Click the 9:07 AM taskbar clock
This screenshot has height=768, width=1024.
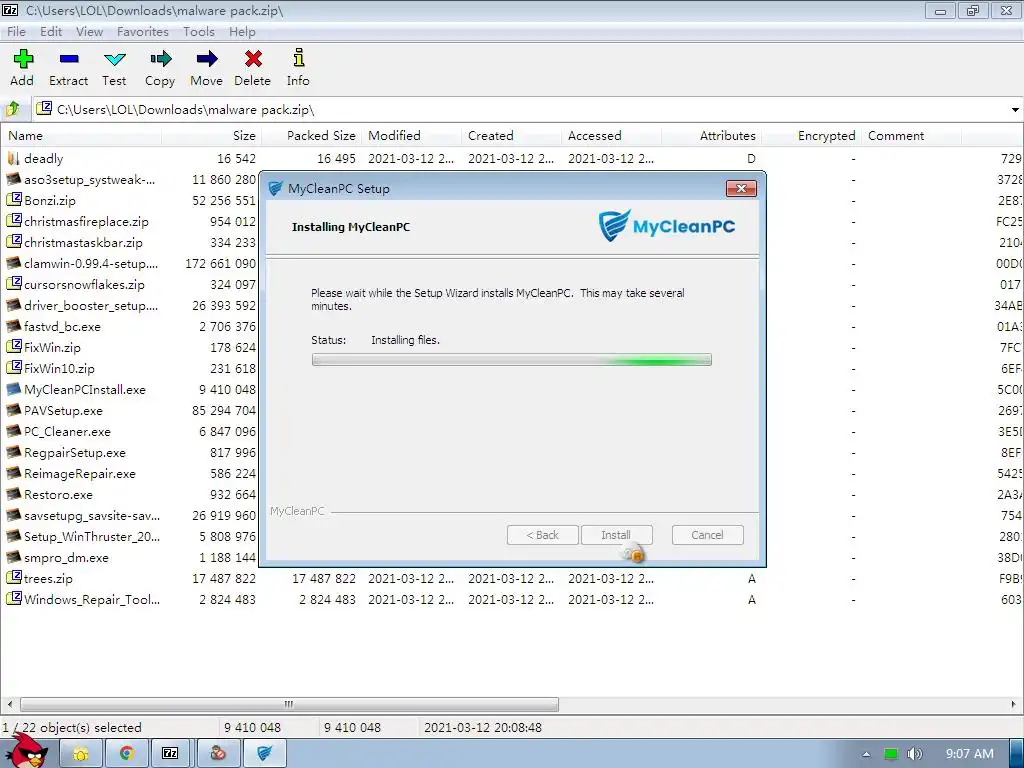969,754
